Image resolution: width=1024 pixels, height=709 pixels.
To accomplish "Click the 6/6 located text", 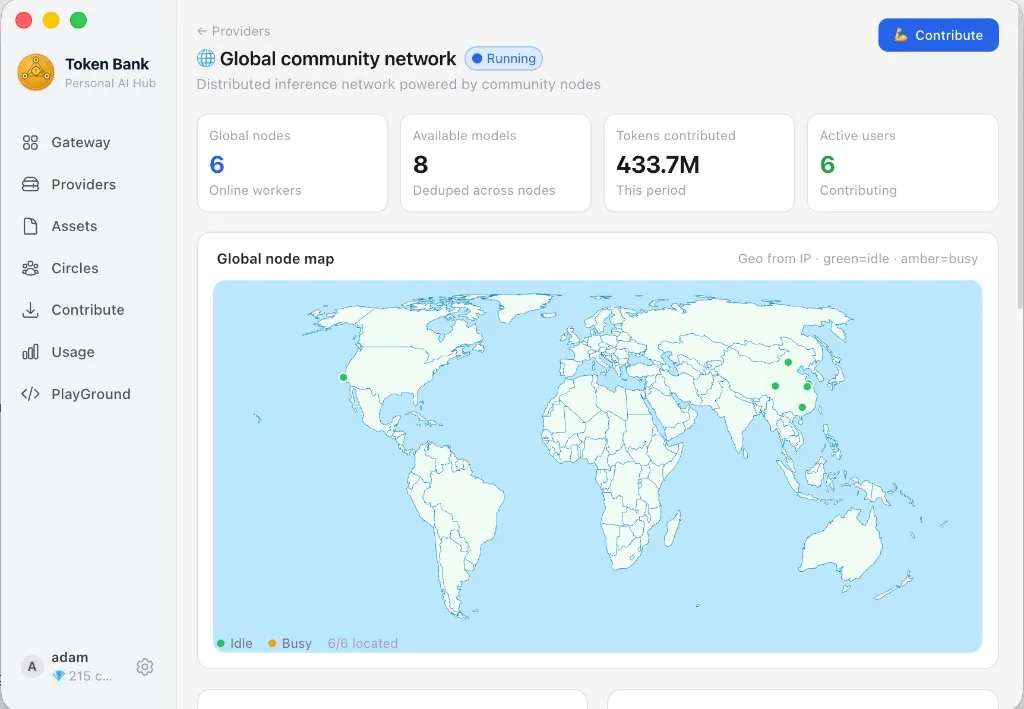I will pos(362,644).
